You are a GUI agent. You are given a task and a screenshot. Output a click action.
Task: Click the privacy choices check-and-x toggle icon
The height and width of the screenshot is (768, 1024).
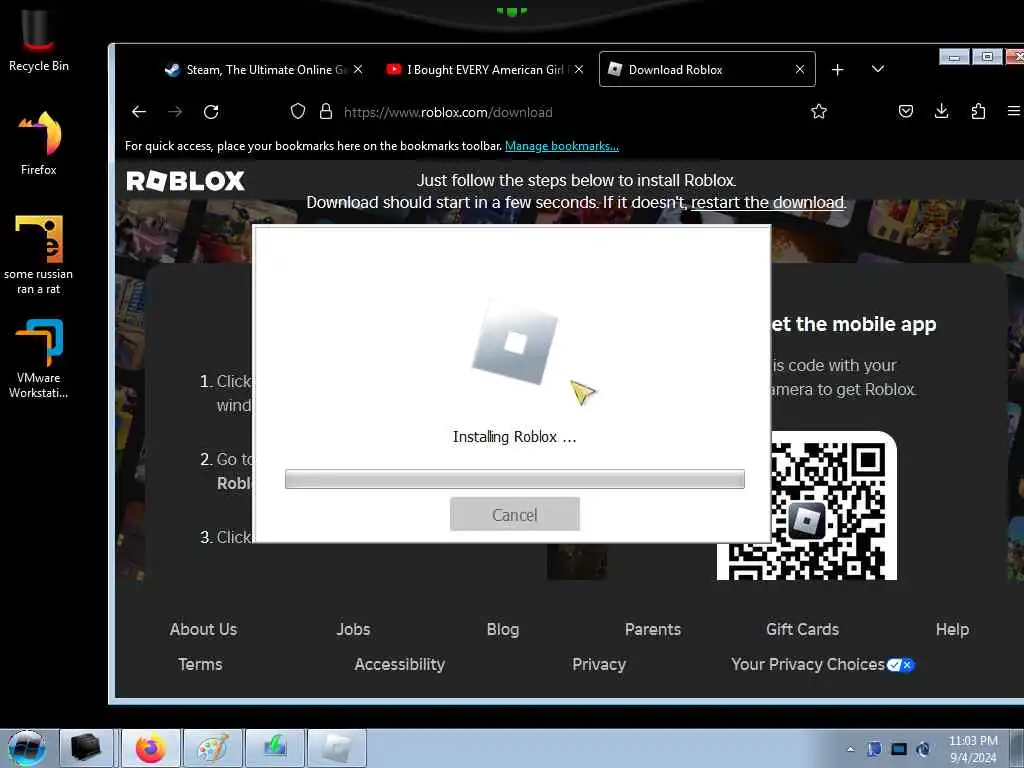[x=901, y=665]
